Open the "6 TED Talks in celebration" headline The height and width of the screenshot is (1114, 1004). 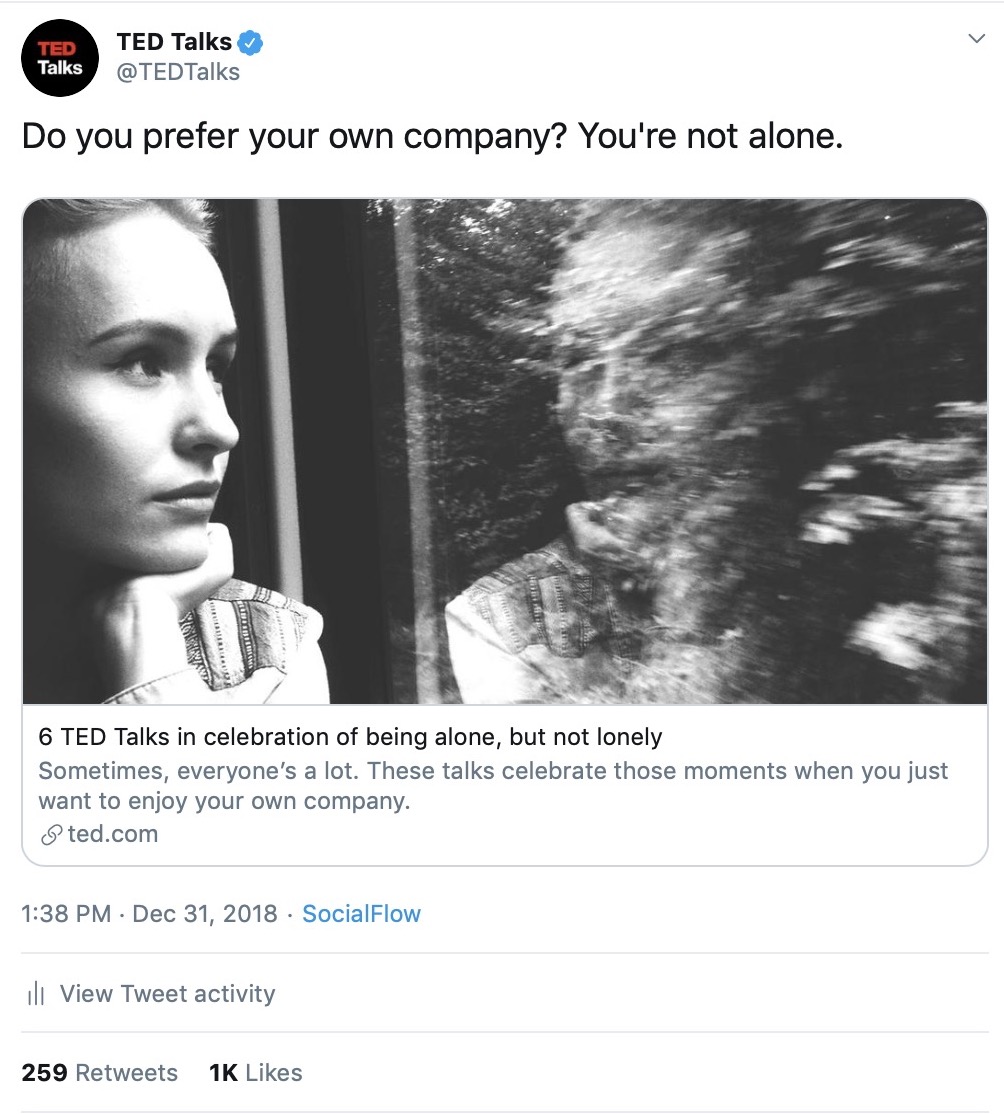pos(350,738)
